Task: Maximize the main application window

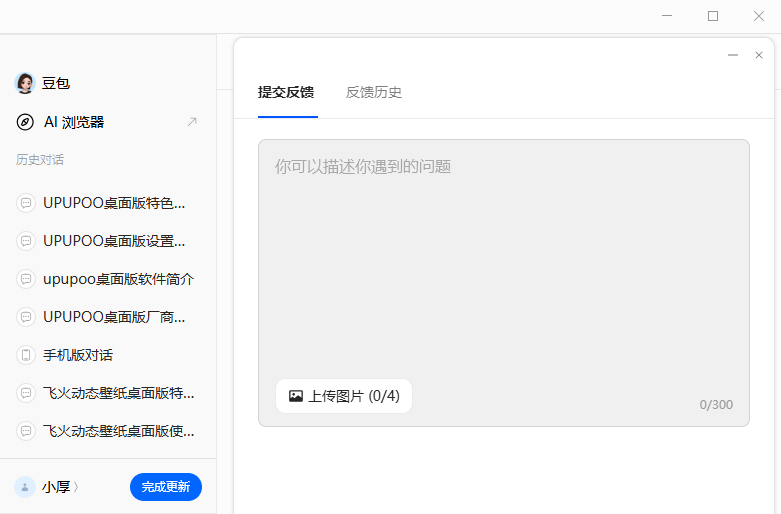Action: click(x=713, y=16)
